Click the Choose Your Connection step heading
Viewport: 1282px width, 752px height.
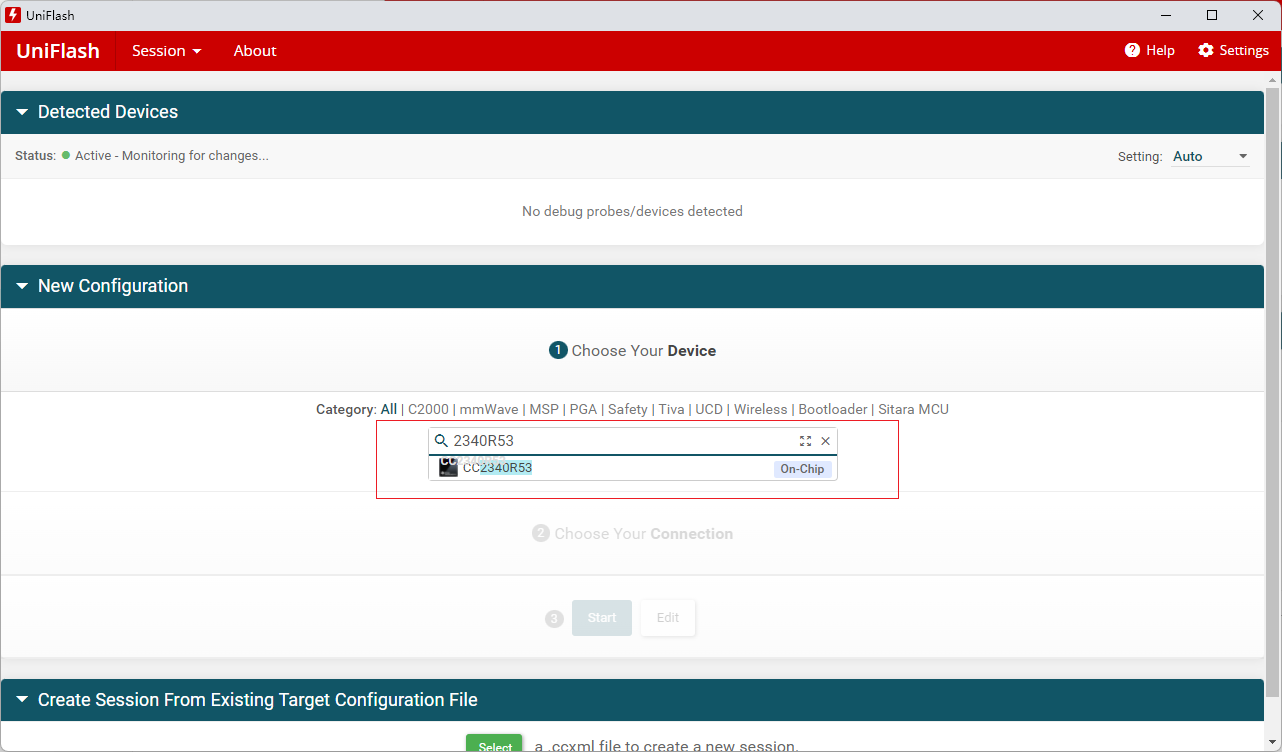[632, 534]
